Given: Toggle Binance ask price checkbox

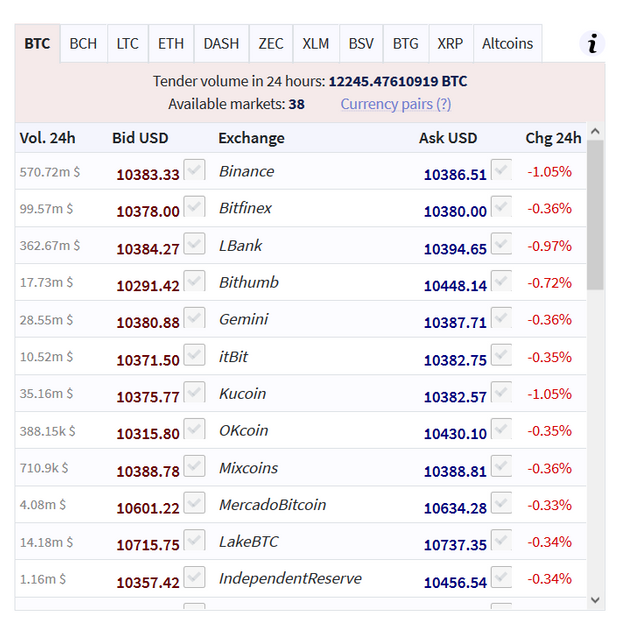Looking at the screenshot, I should point(501,170).
